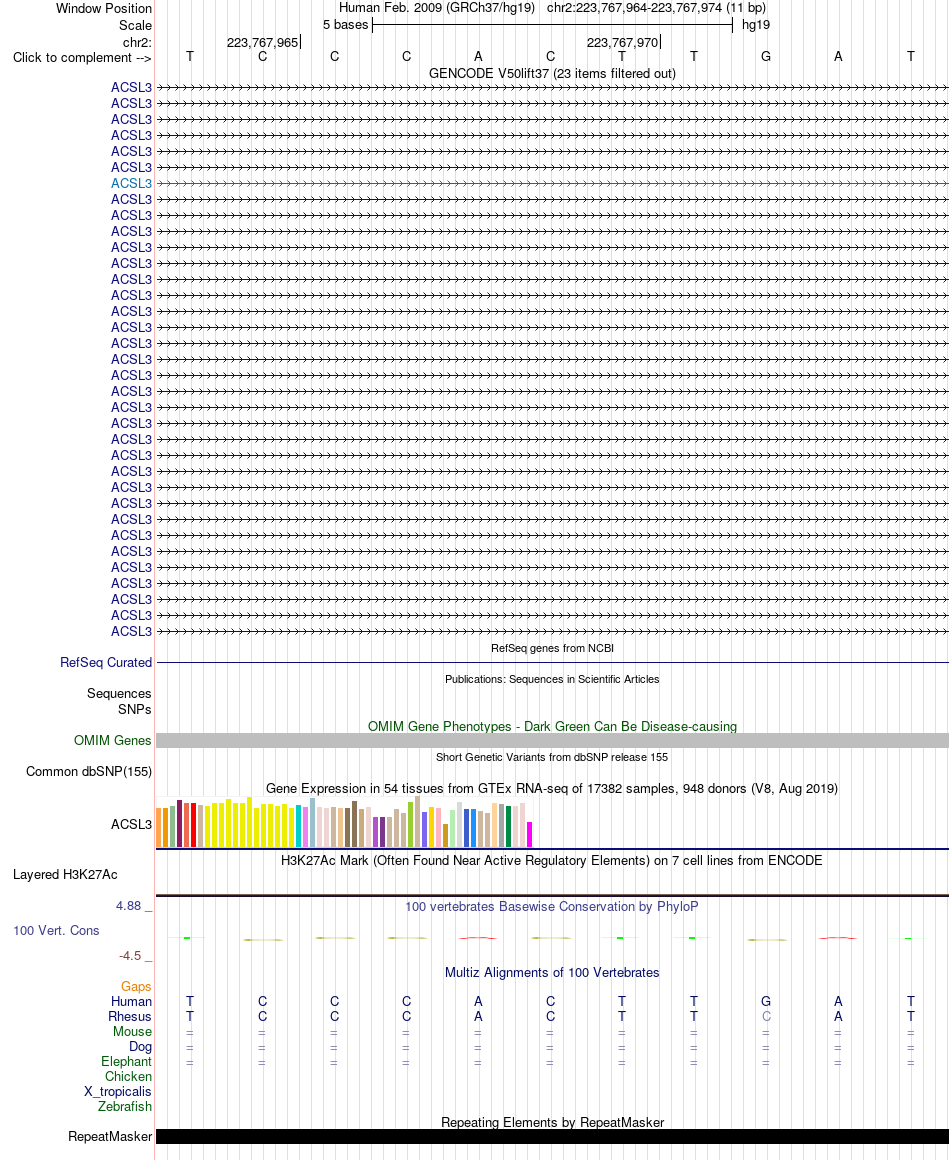
Task: Click the 223,767,965 position marker
Action: (x=262, y=43)
